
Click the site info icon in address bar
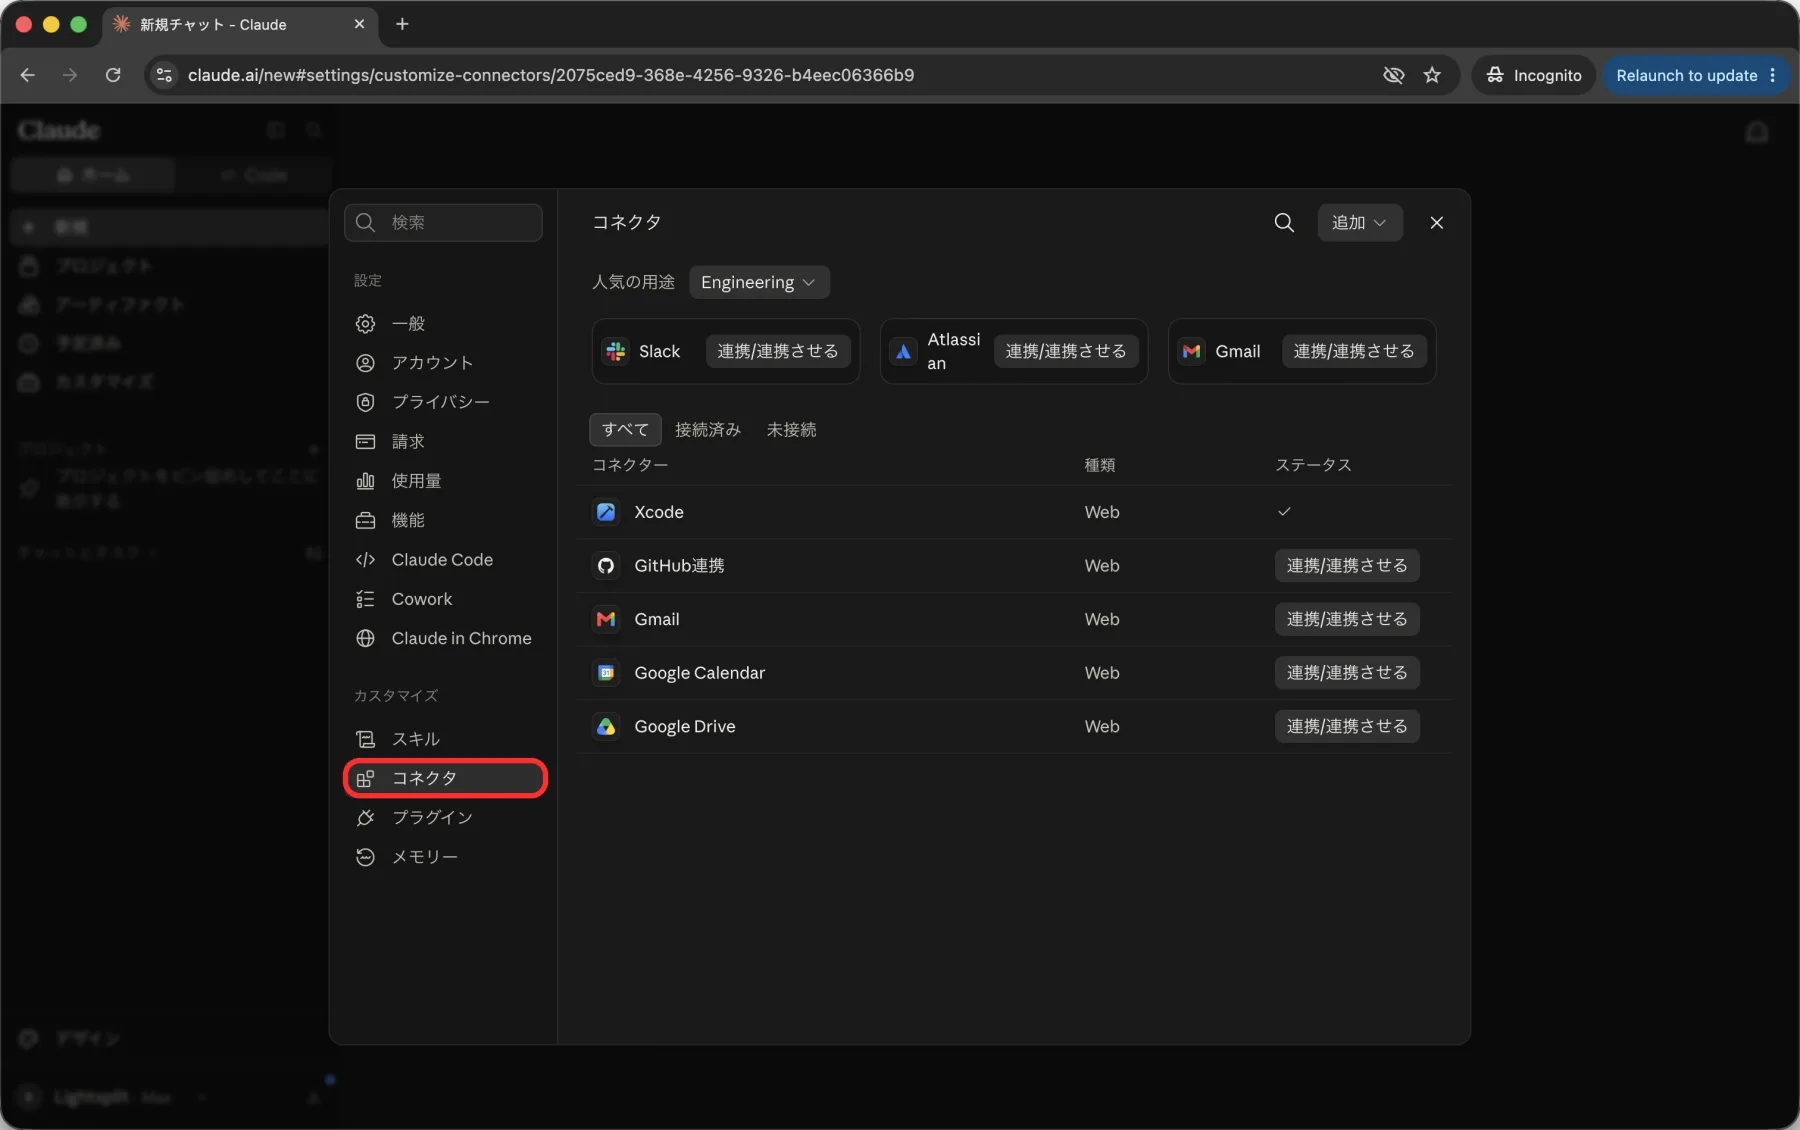pyautogui.click(x=165, y=75)
